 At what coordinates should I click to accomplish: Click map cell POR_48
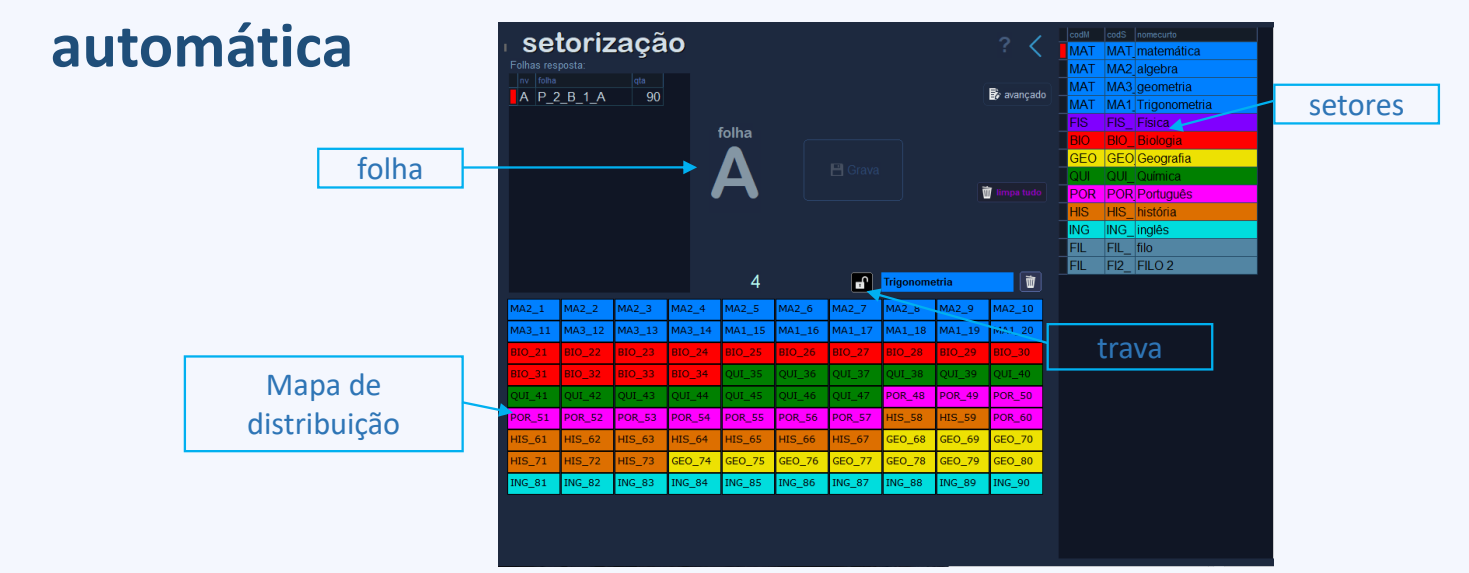tap(909, 396)
